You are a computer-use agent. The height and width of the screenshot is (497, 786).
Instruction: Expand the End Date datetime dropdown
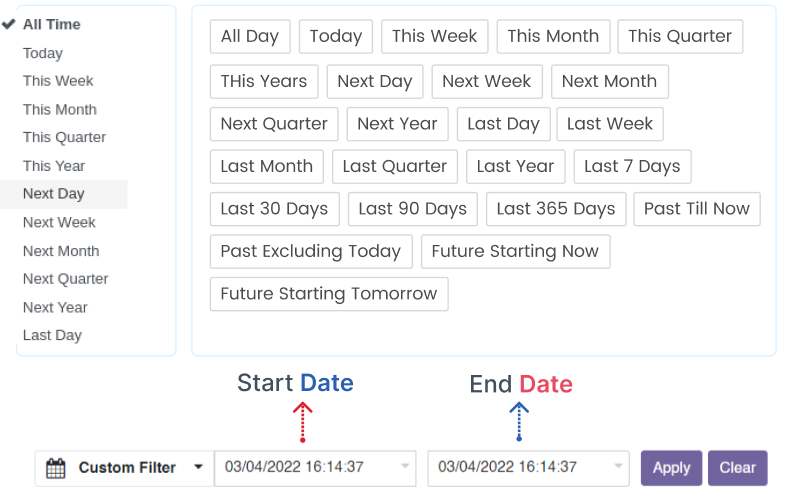pyautogui.click(x=619, y=467)
